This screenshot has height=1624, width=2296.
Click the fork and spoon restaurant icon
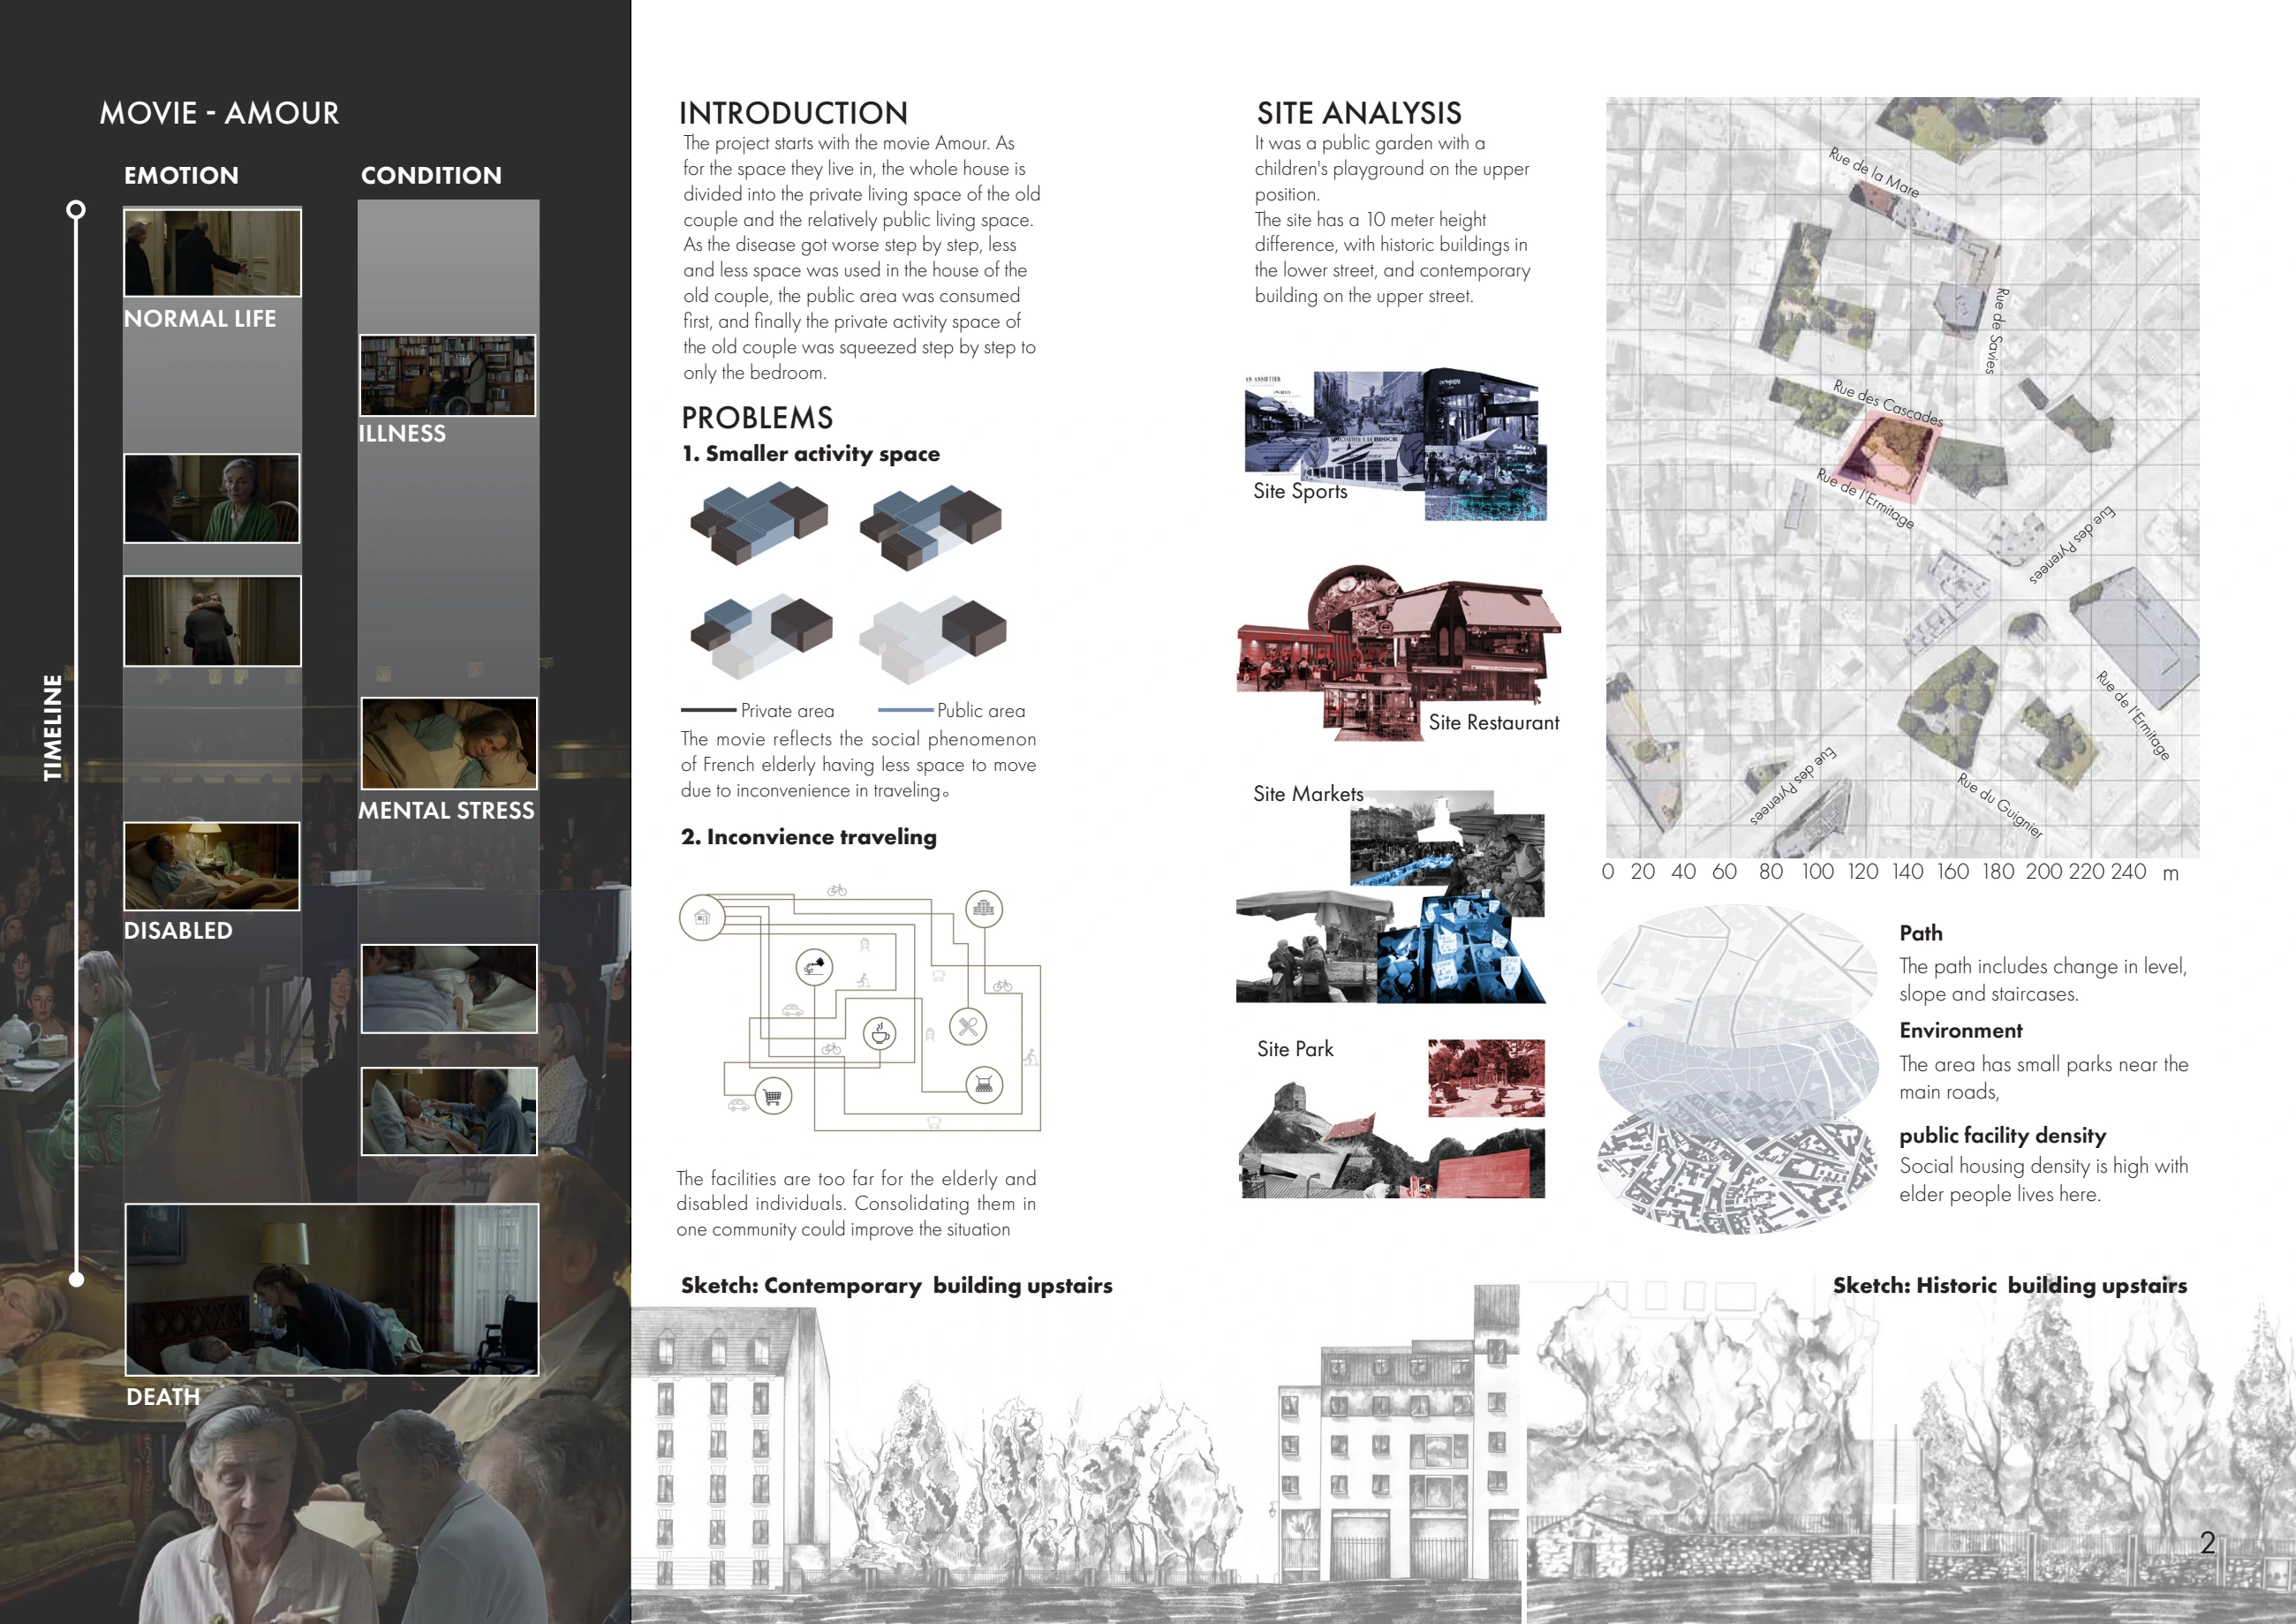[x=968, y=1026]
